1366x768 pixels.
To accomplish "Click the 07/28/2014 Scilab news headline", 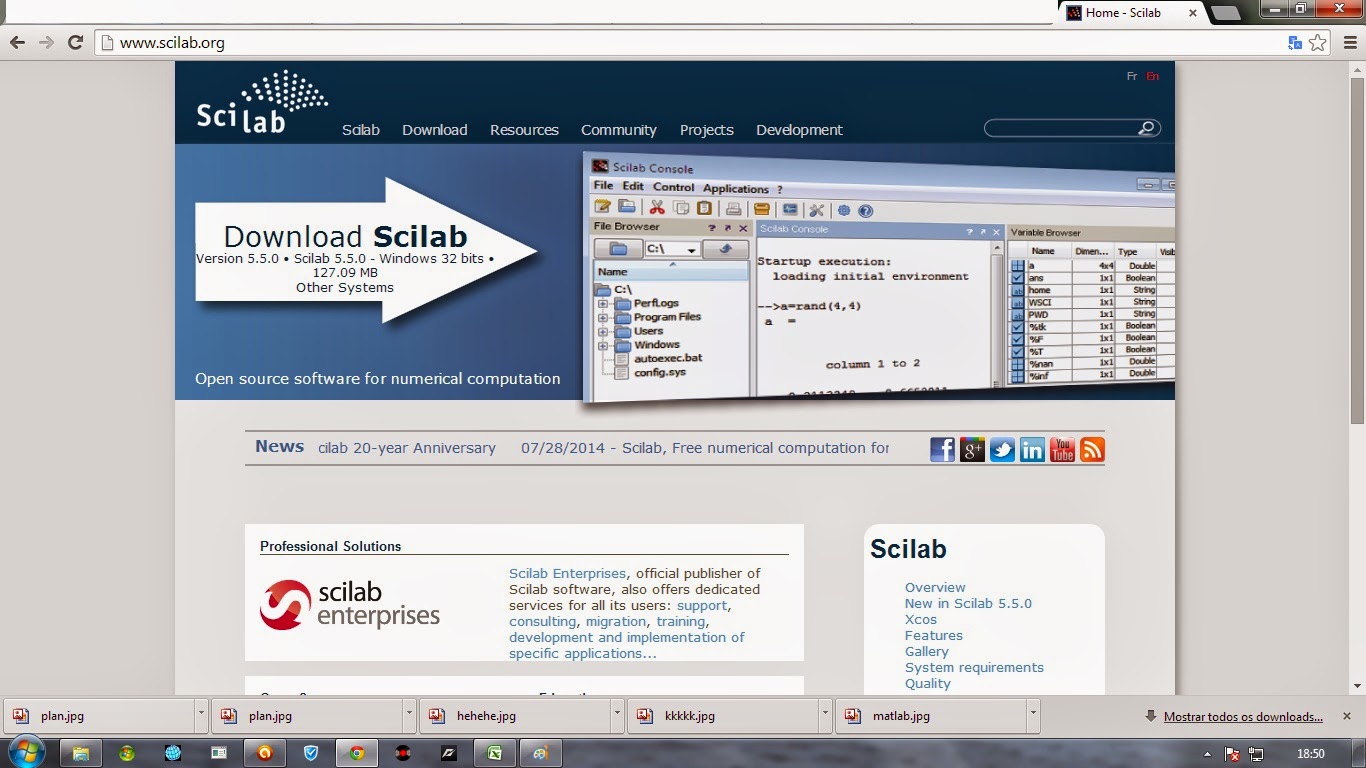I will [705, 448].
